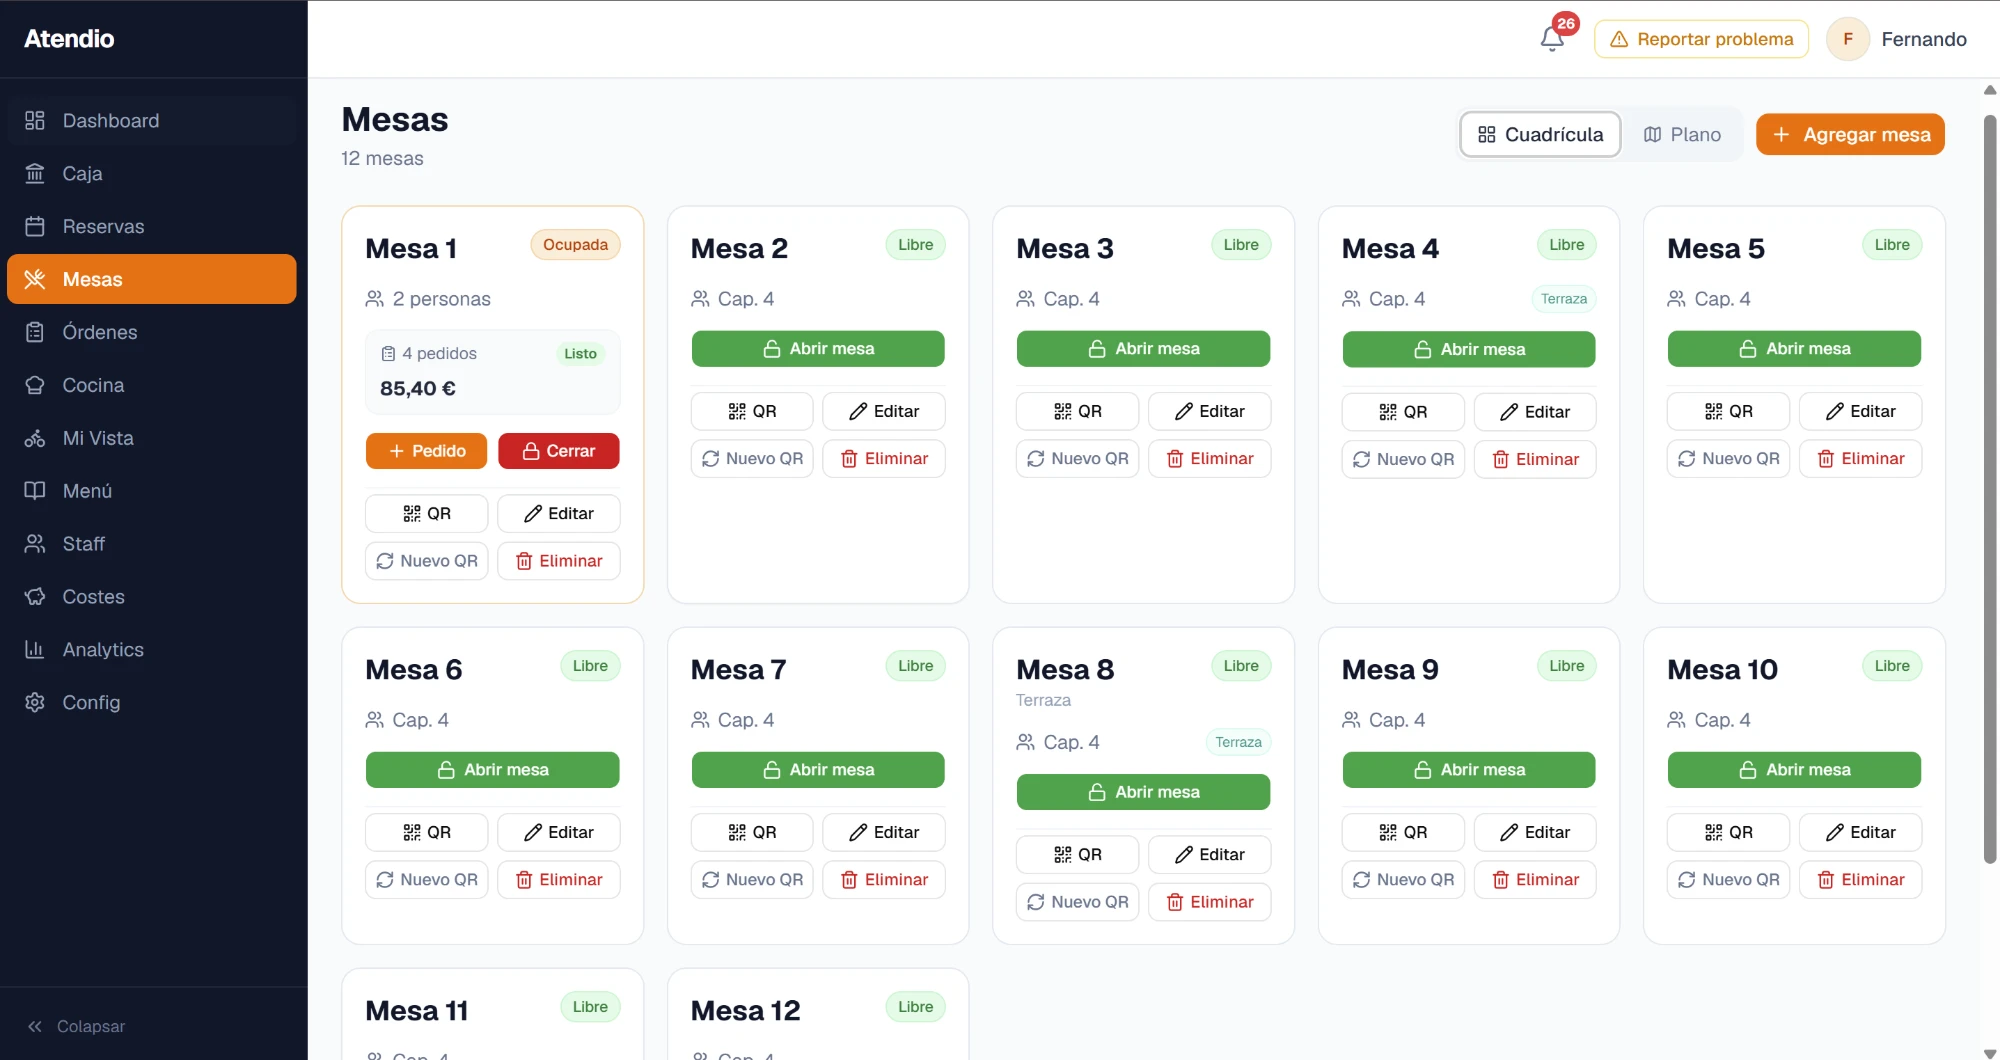The image size is (2000, 1060).
Task: Switch to Plano view
Action: [x=1682, y=135]
